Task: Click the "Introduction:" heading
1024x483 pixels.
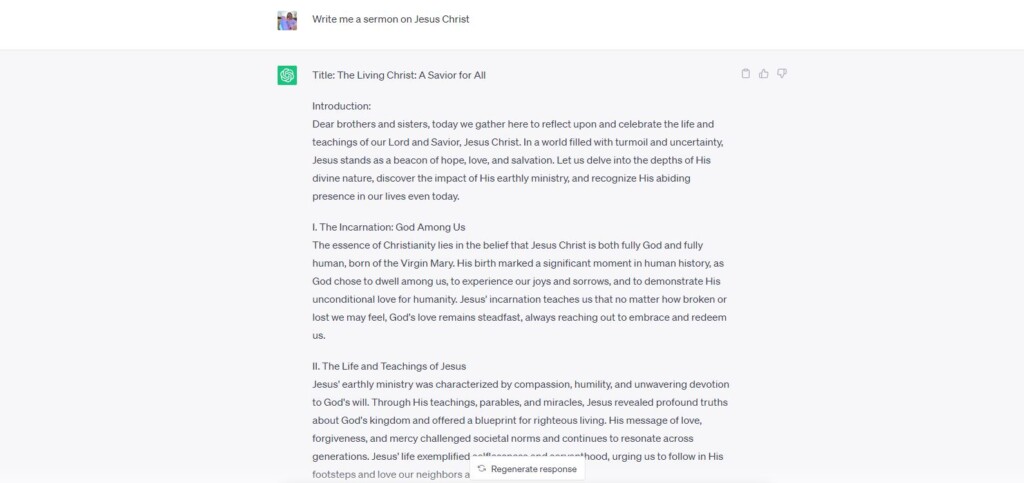Action: (x=341, y=106)
